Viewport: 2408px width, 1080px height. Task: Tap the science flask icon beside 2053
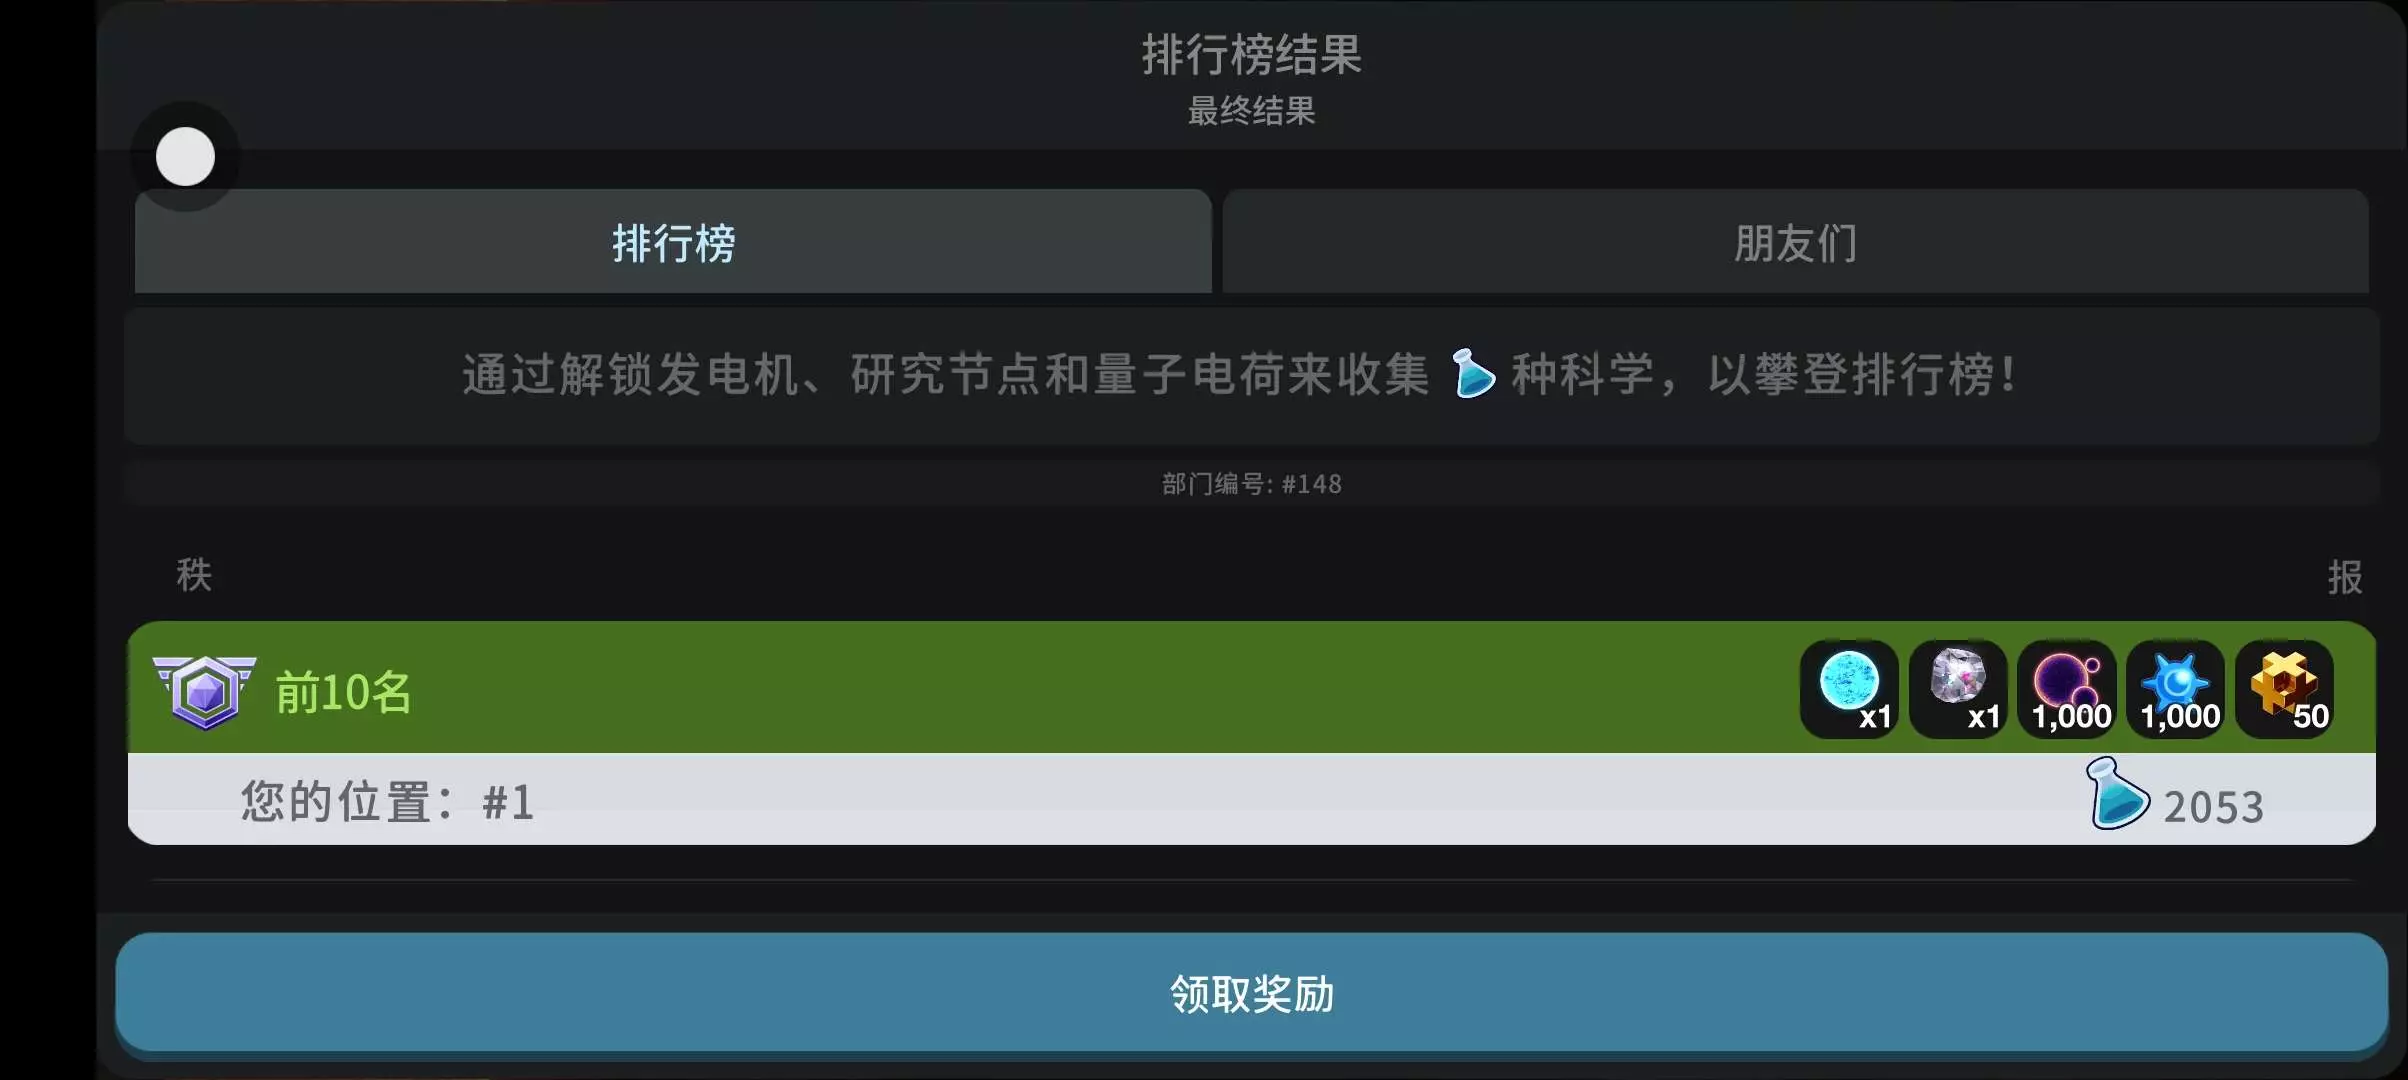(2116, 793)
